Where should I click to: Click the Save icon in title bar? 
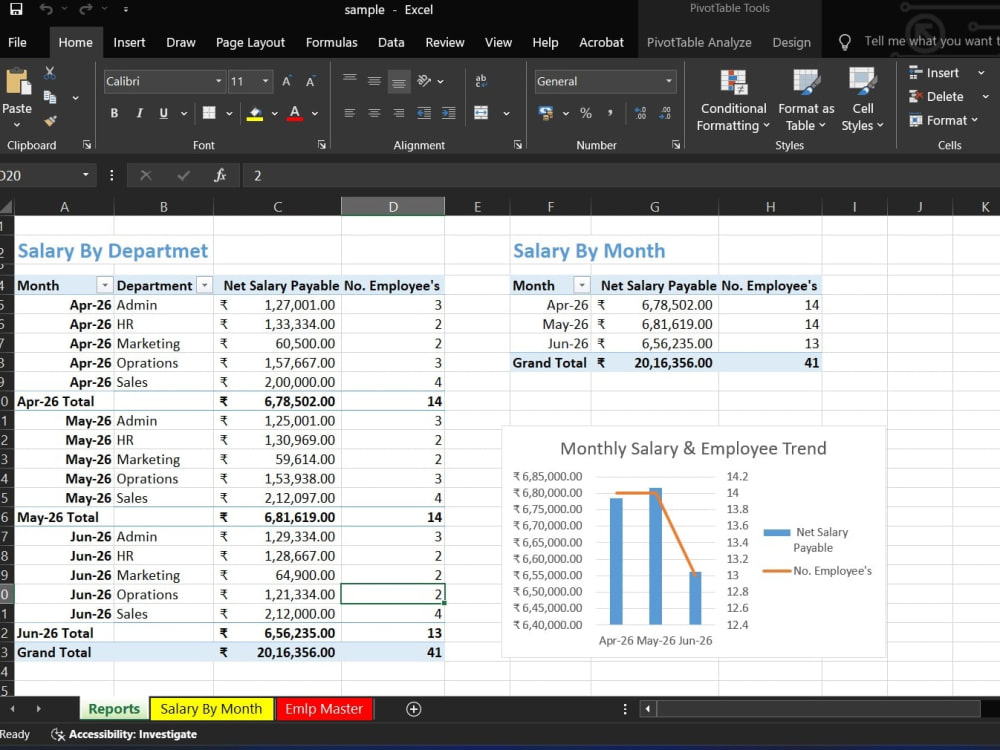pos(16,9)
